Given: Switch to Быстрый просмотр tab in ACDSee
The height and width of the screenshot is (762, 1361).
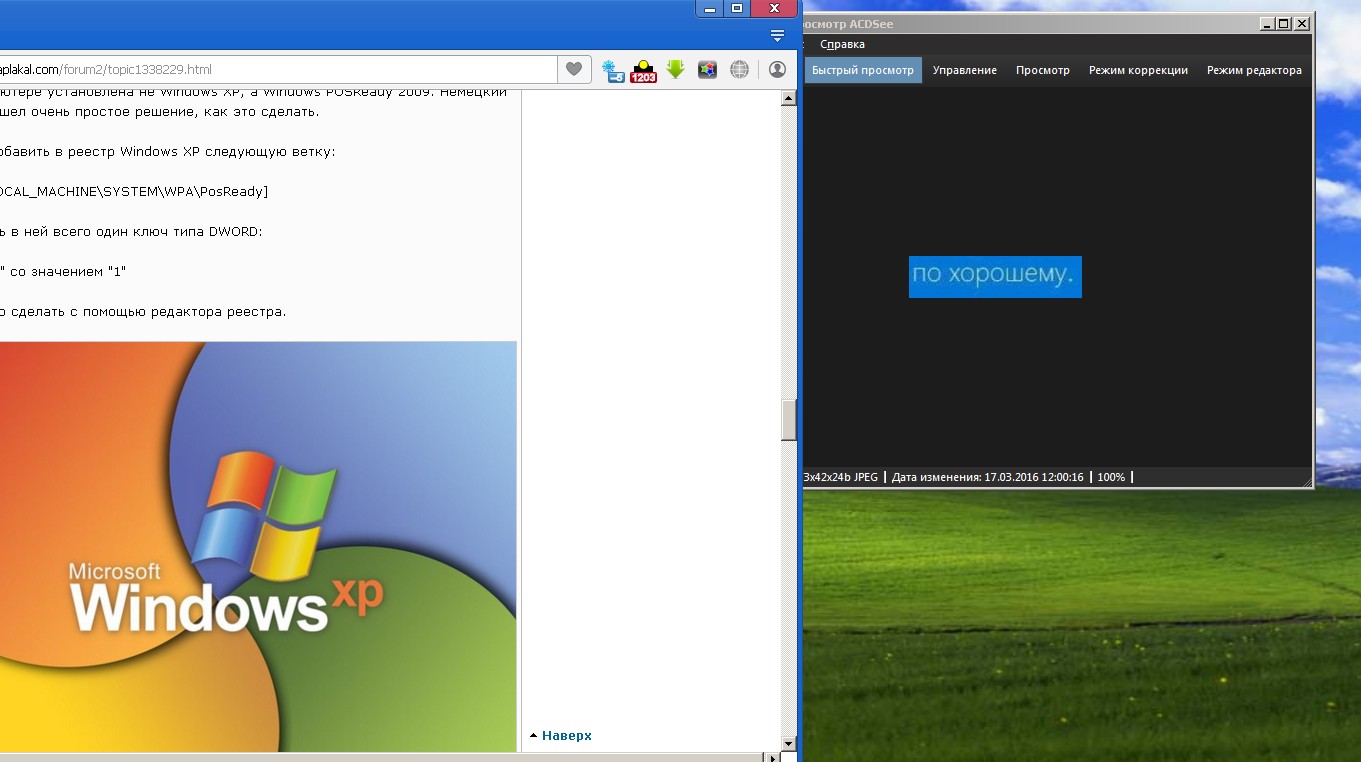Looking at the screenshot, I should (x=862, y=70).
